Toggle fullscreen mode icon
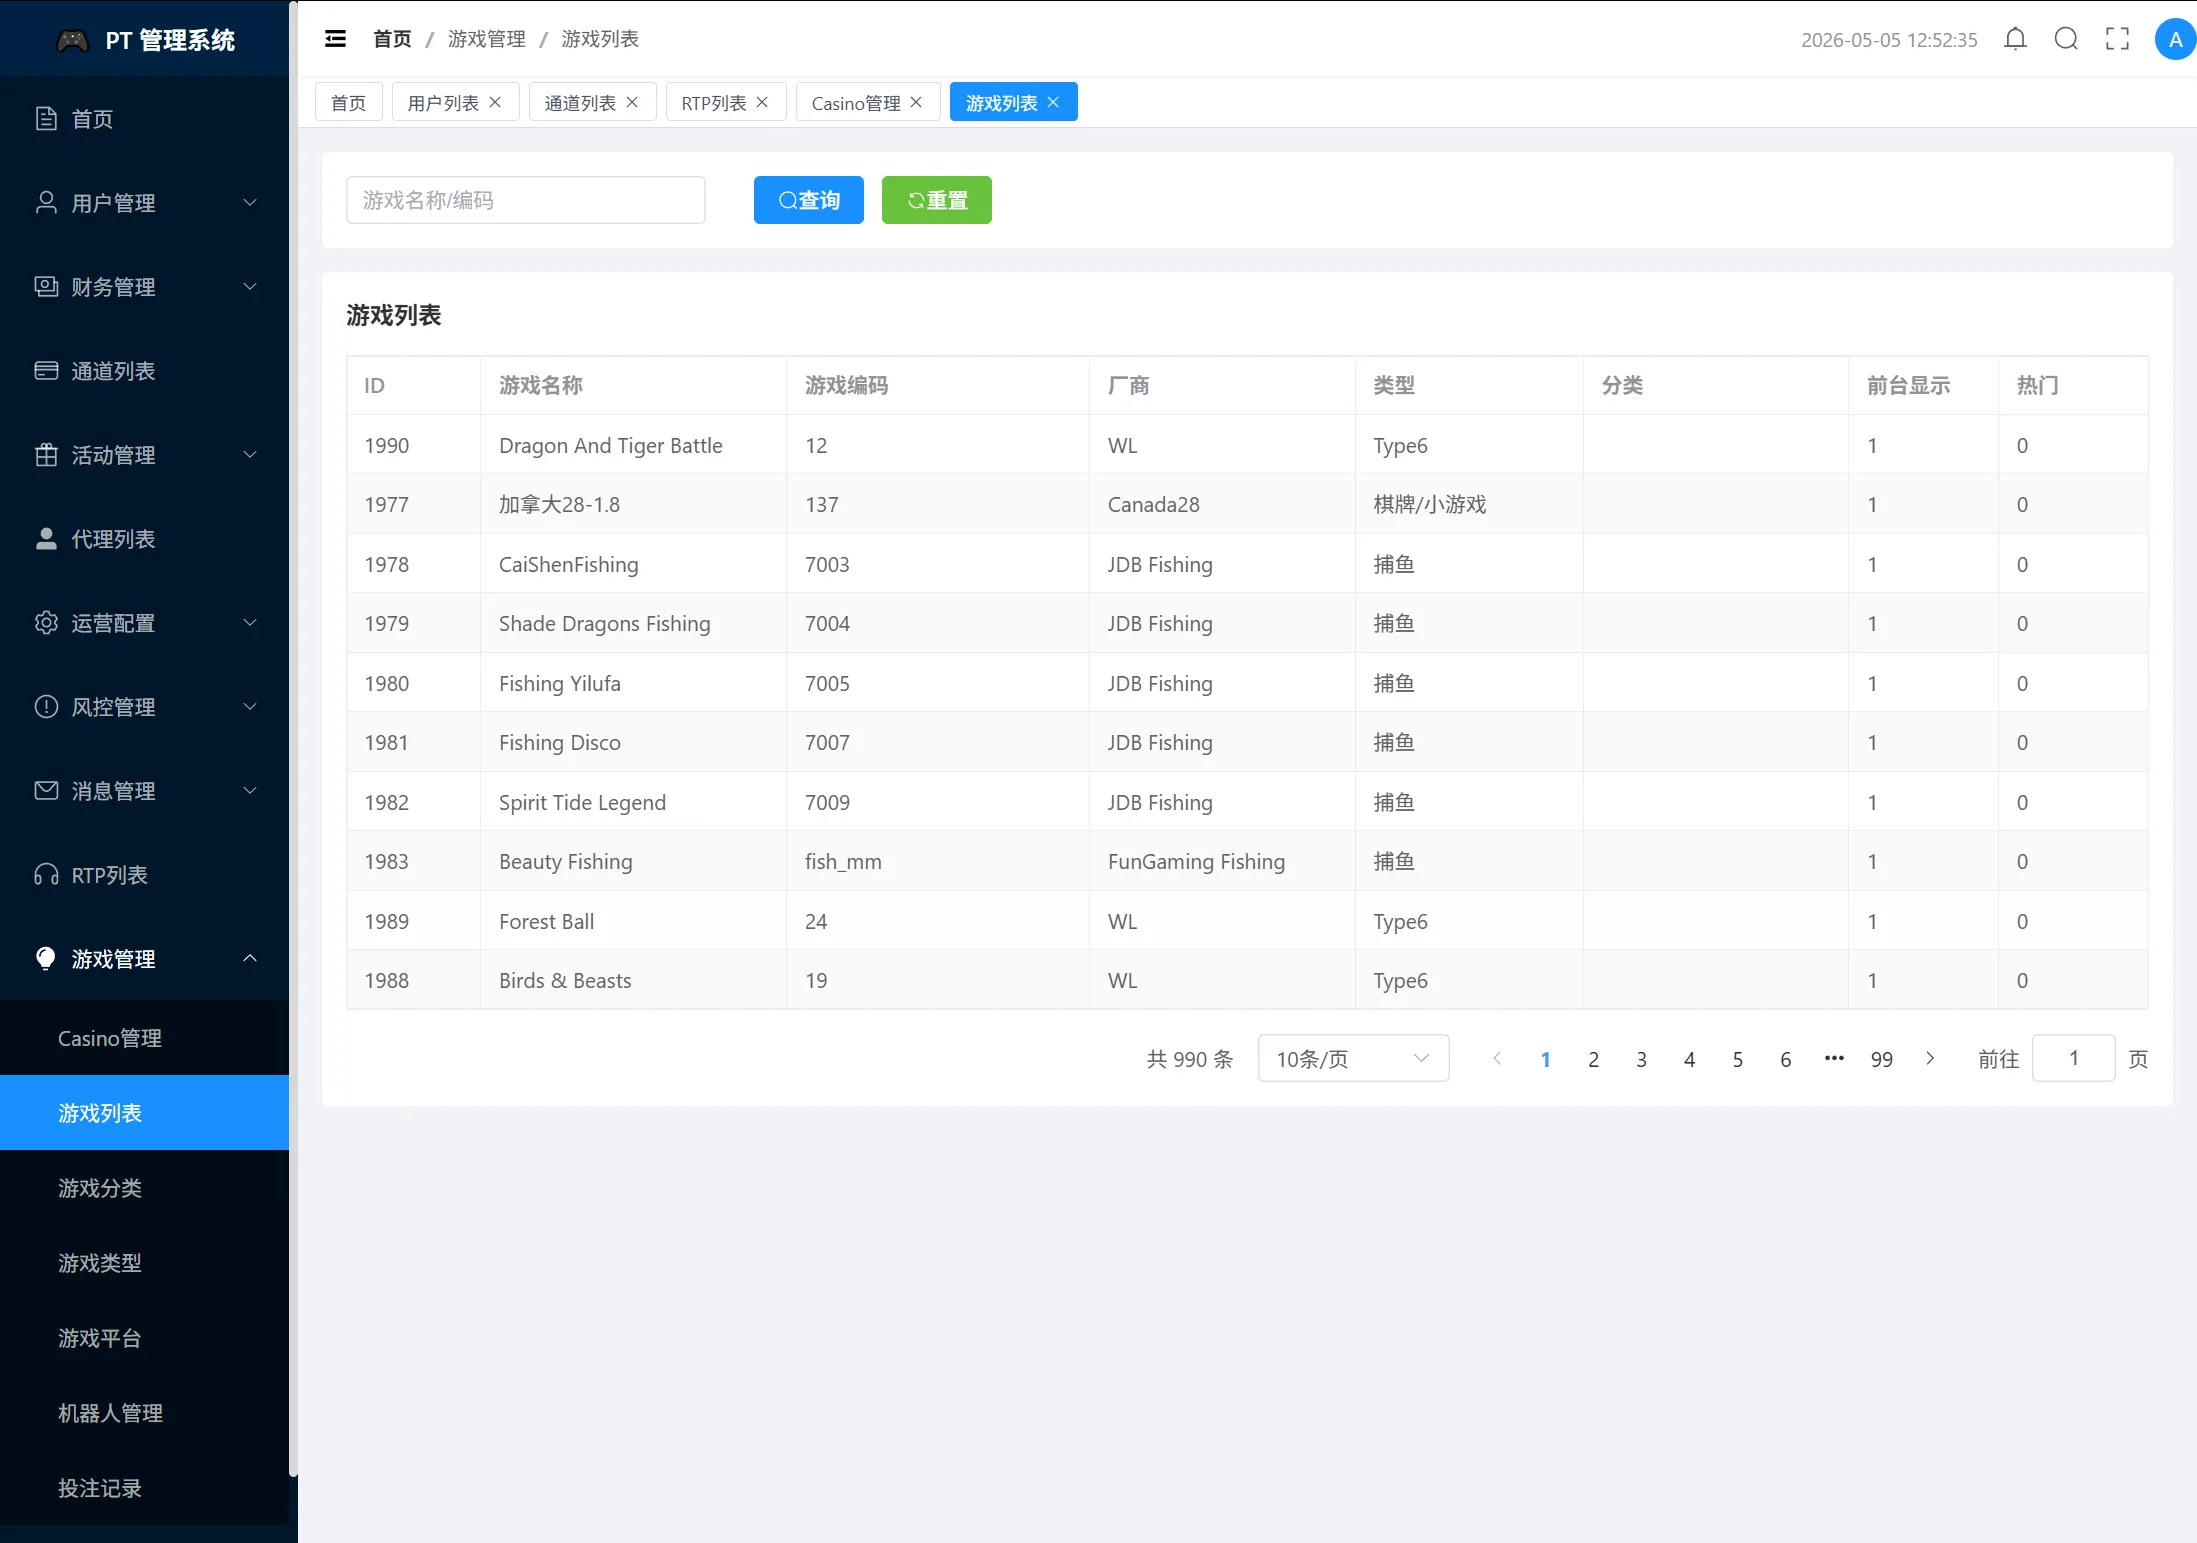 [x=2117, y=39]
